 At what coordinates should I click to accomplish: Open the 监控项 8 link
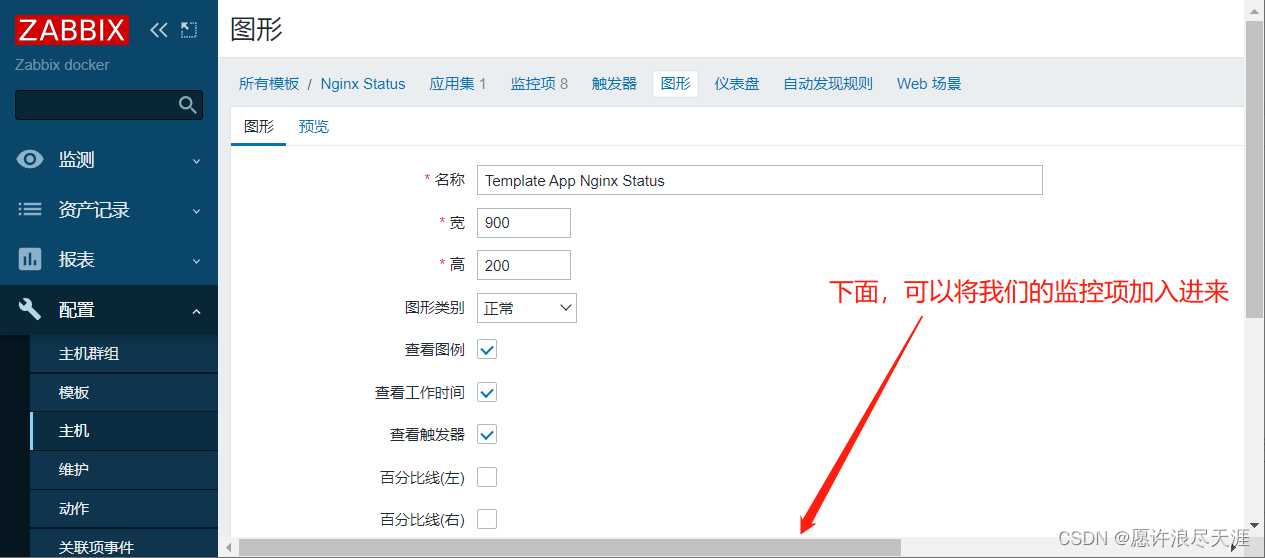(539, 84)
